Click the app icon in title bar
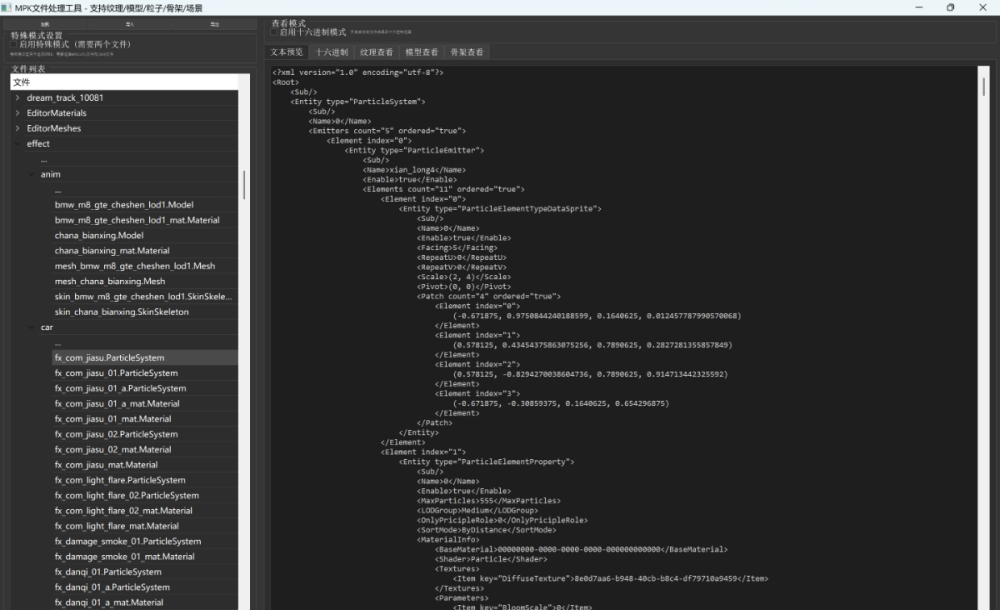Screen dimensions: 1000x610 [6, 8]
